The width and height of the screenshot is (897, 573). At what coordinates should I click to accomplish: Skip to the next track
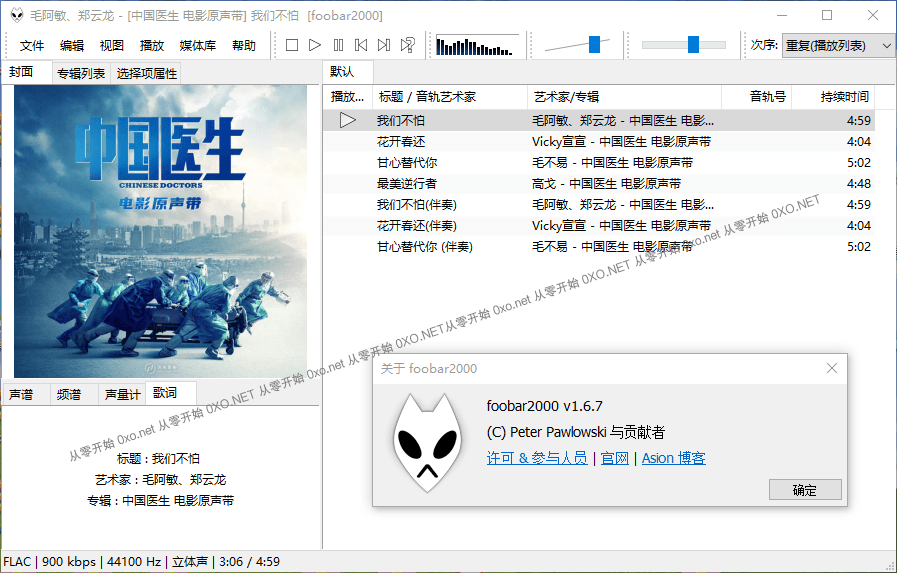click(384, 45)
